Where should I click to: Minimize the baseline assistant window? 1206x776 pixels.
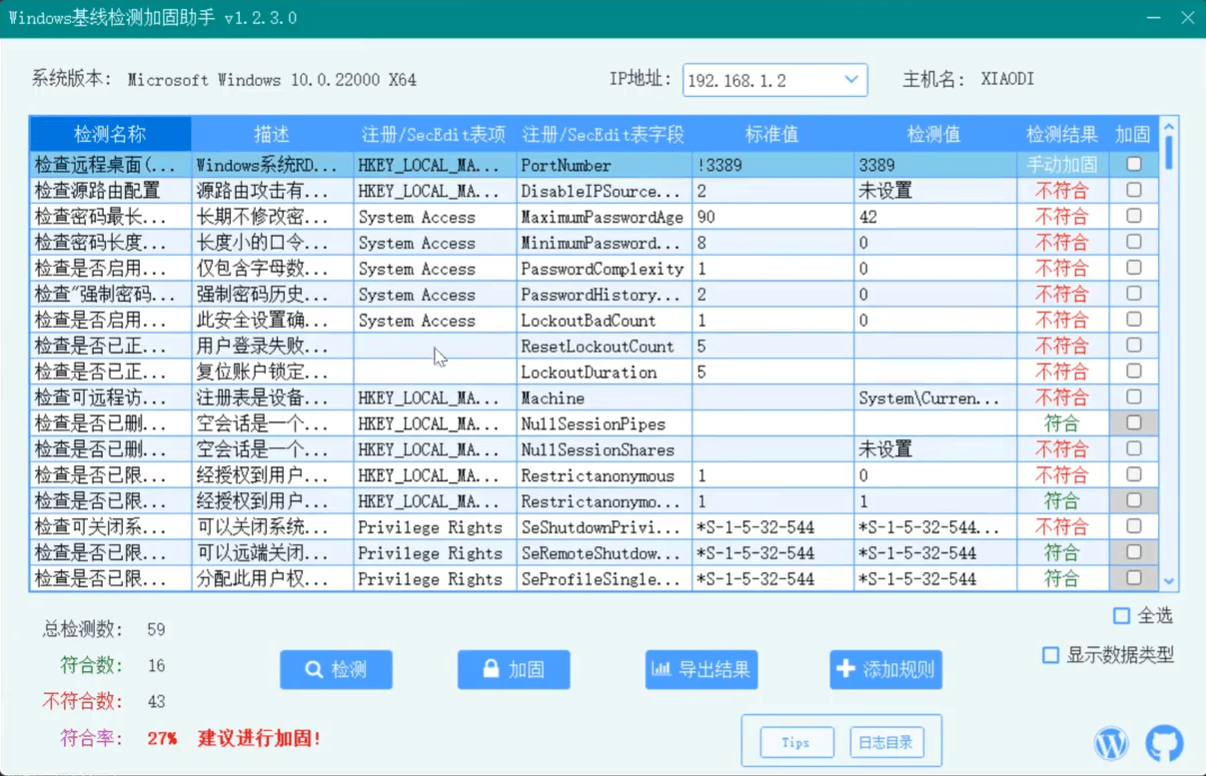tap(1153, 18)
